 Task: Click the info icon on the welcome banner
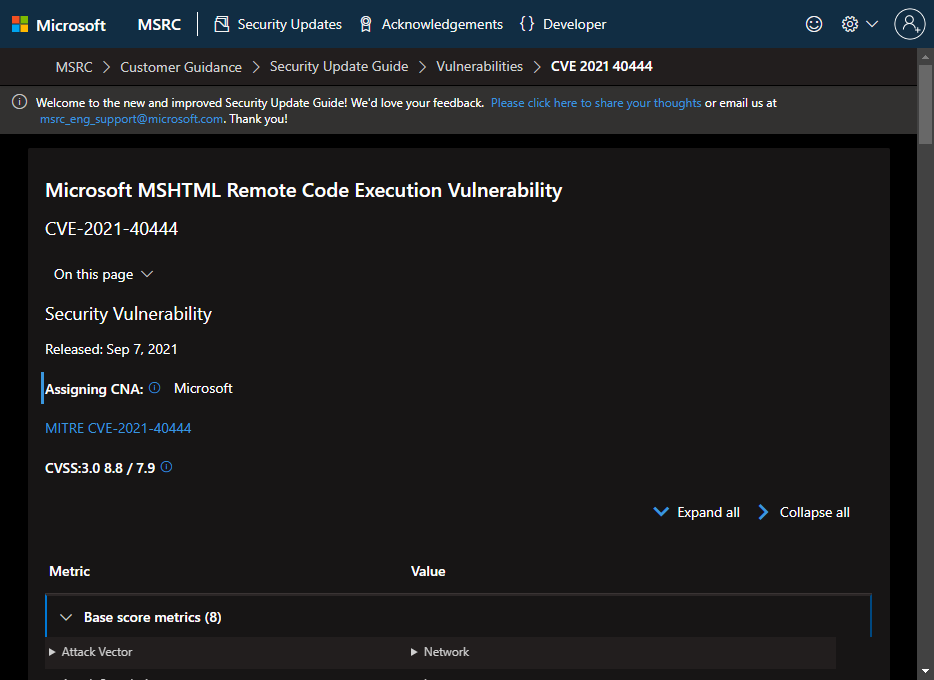(x=19, y=102)
